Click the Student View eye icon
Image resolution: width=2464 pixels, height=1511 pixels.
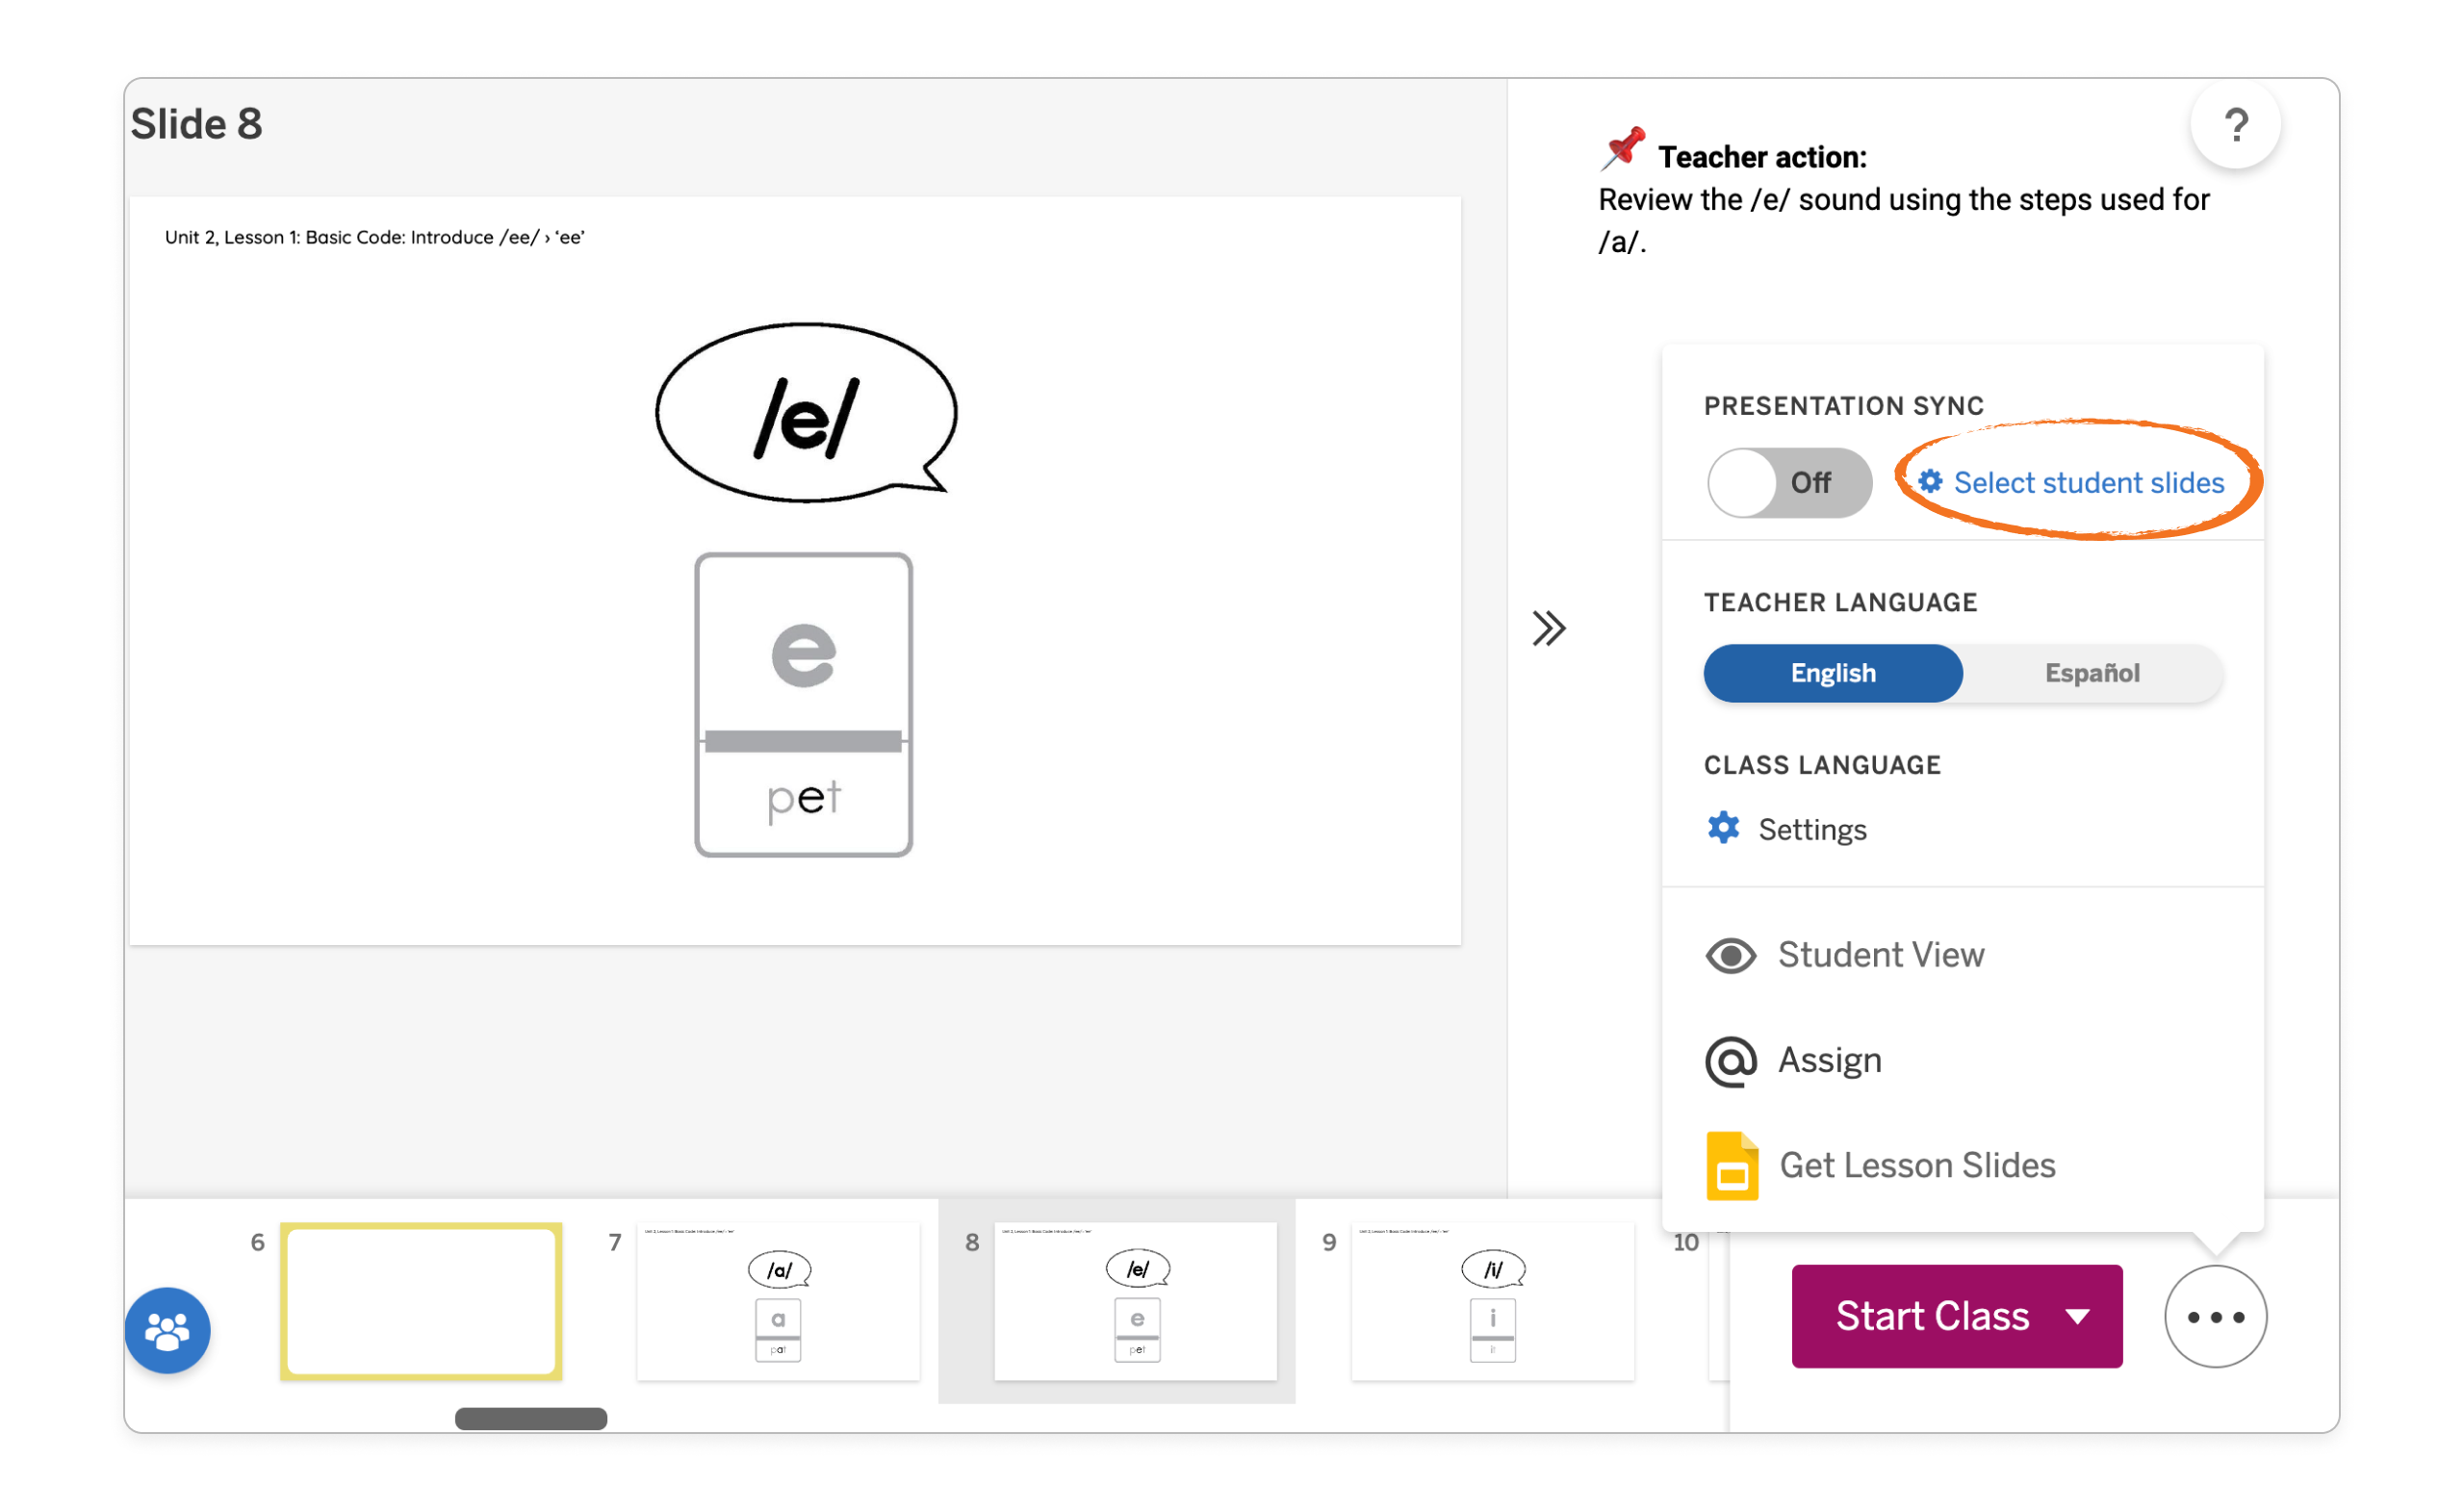1731,955
